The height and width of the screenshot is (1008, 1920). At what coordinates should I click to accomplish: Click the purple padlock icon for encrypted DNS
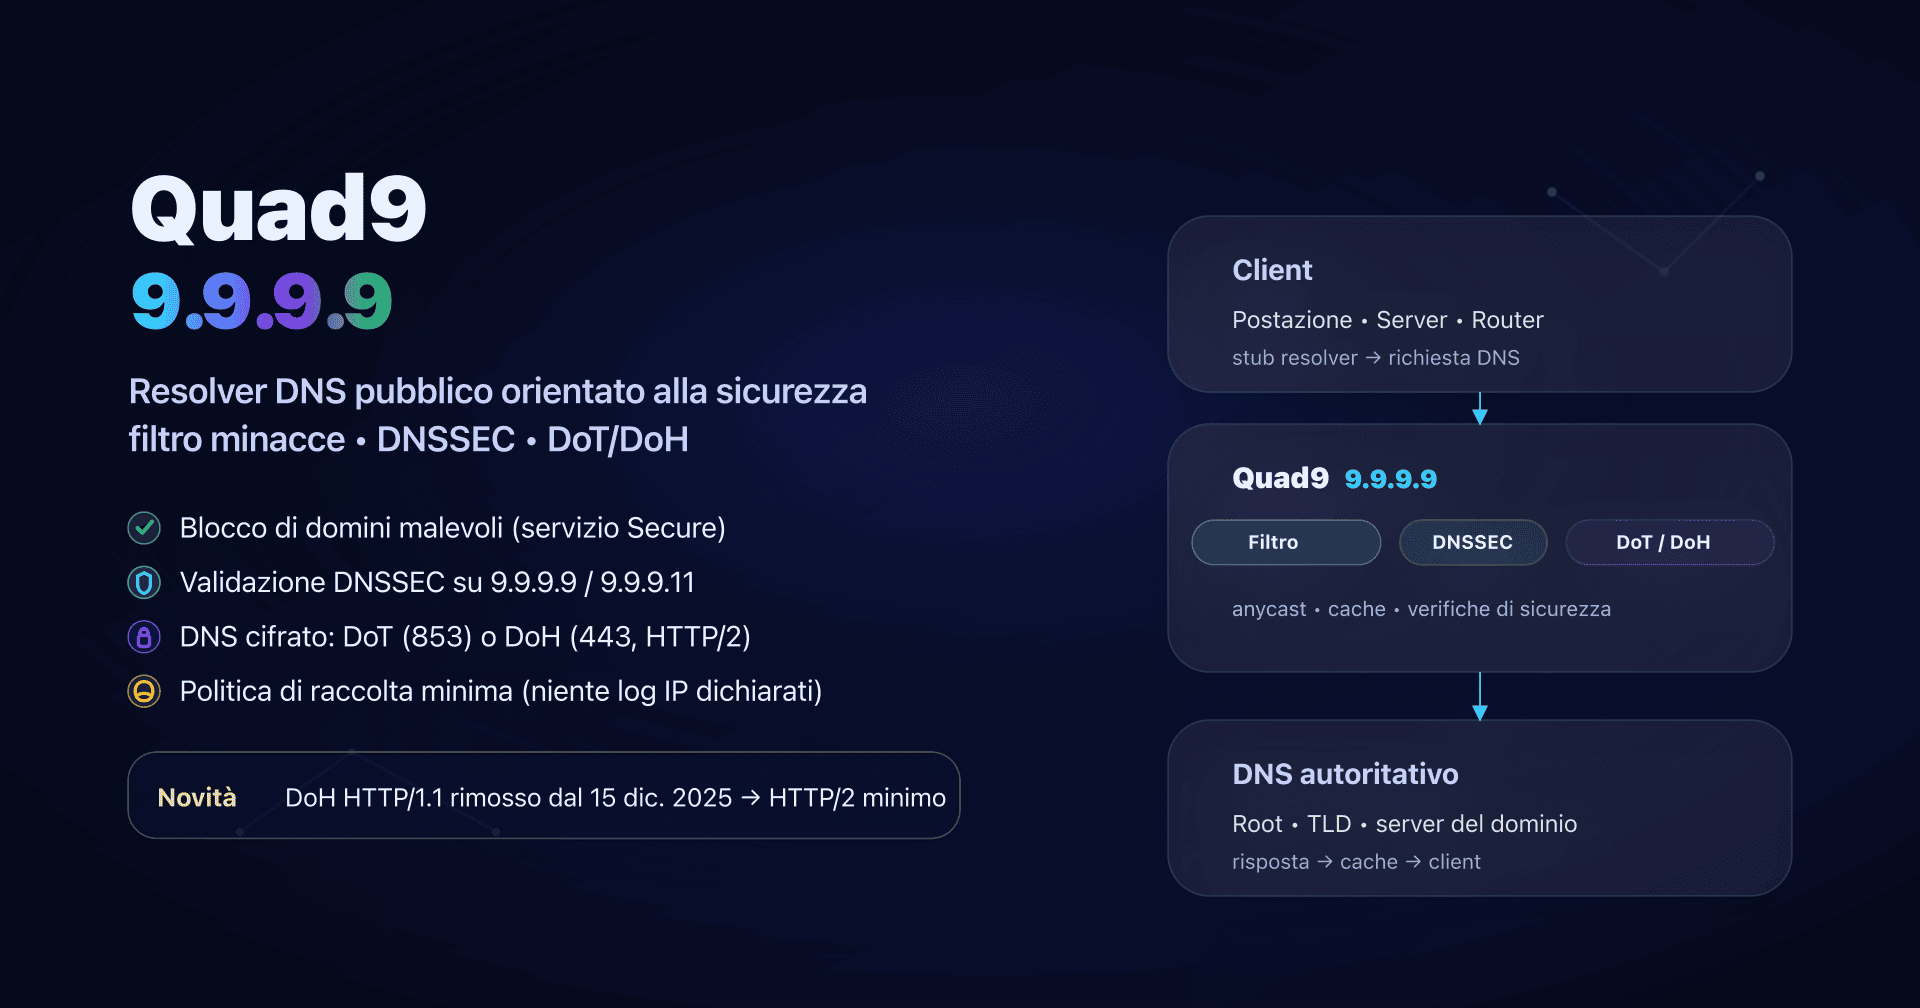point(144,636)
